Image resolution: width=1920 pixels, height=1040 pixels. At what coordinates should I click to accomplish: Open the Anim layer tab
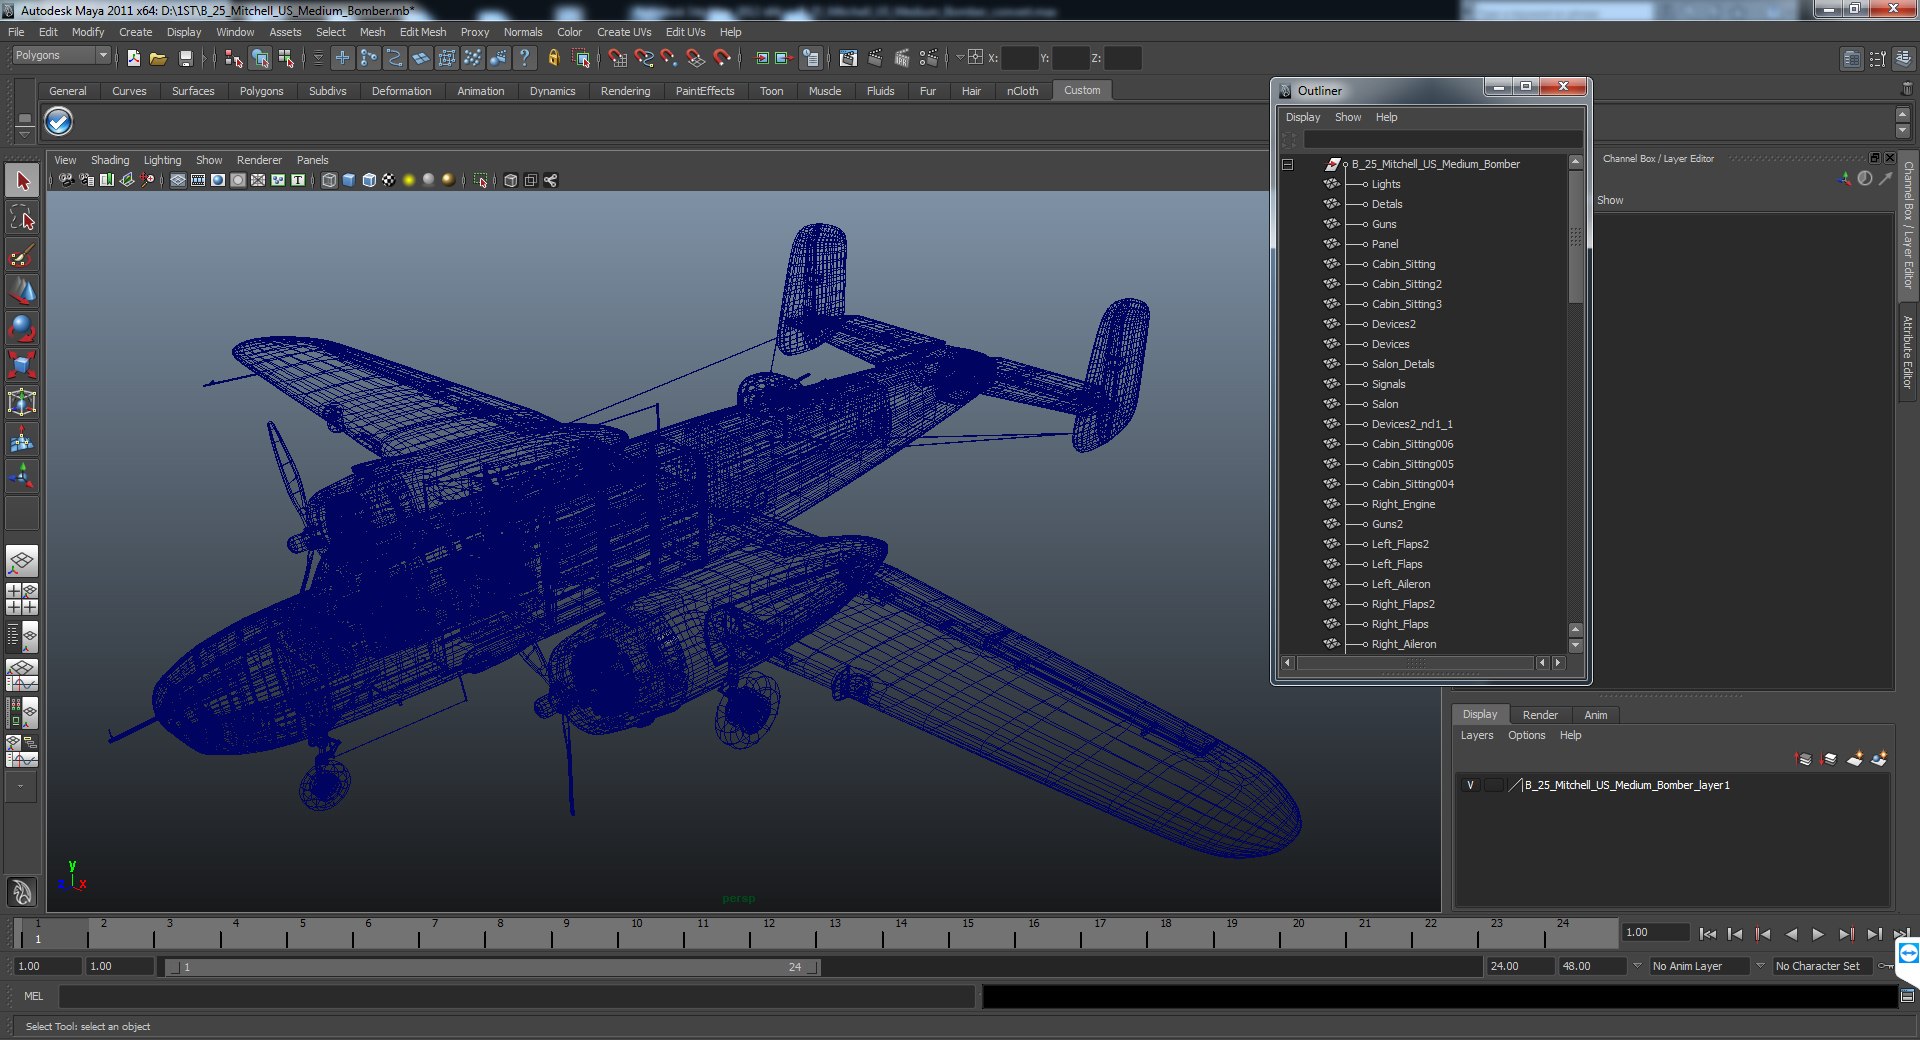[x=1596, y=715]
